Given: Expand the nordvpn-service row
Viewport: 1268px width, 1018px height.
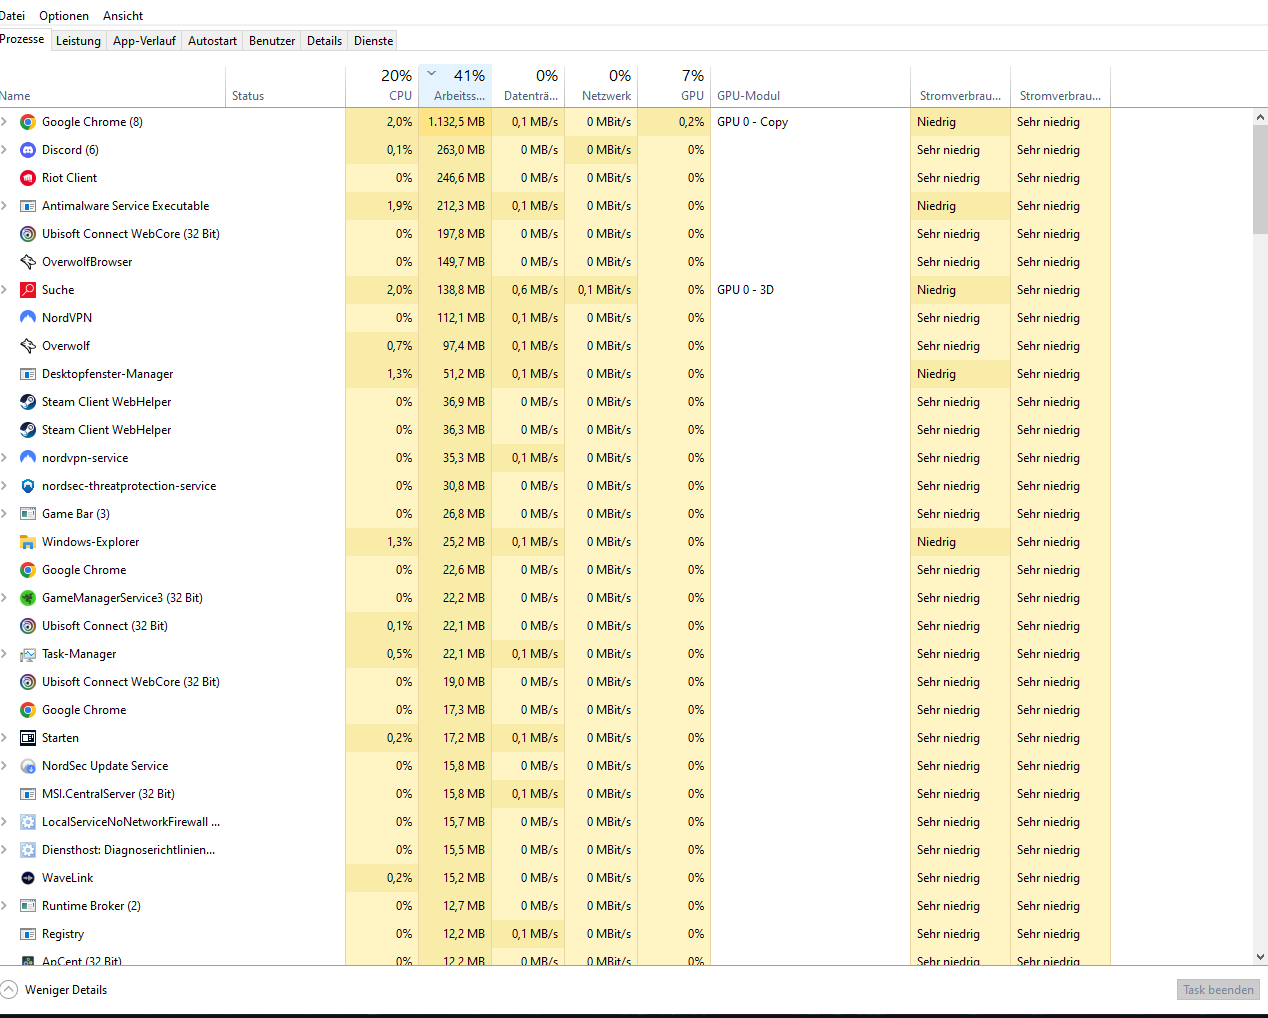Looking at the screenshot, I should (x=4, y=458).
